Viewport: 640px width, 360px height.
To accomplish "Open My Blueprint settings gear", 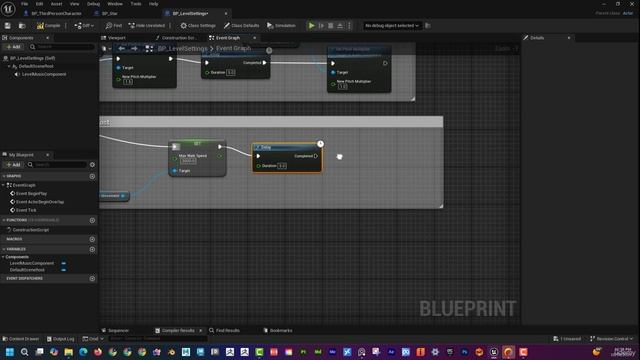I will tap(92, 164).
